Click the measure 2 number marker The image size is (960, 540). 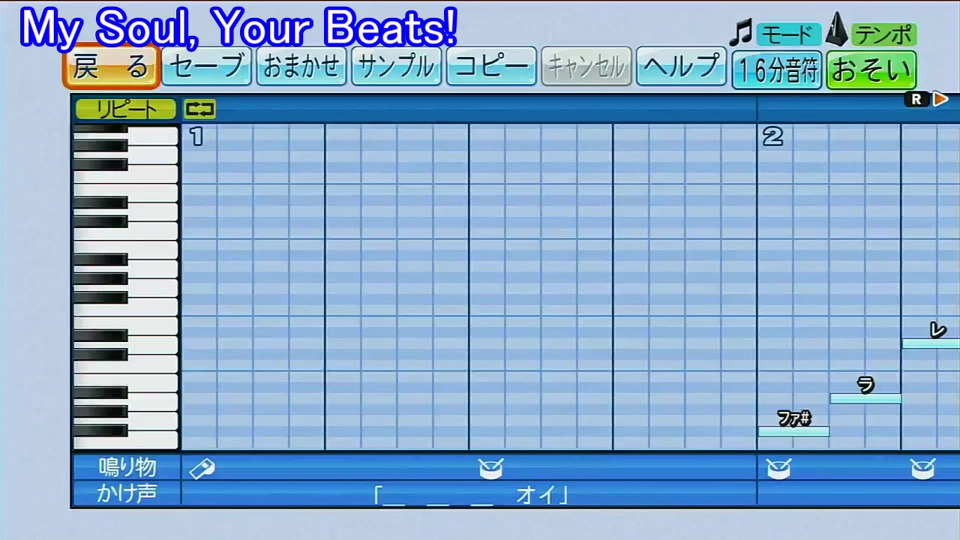point(773,136)
